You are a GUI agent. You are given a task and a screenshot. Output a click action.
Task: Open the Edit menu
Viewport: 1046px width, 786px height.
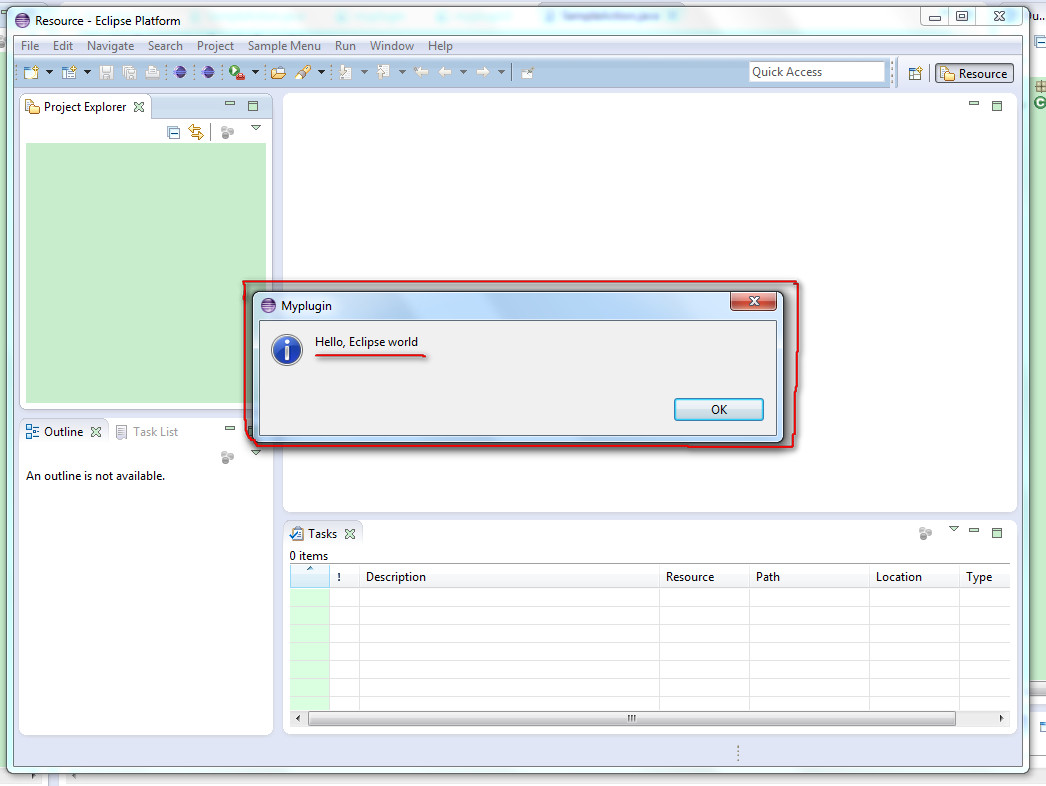(x=63, y=45)
